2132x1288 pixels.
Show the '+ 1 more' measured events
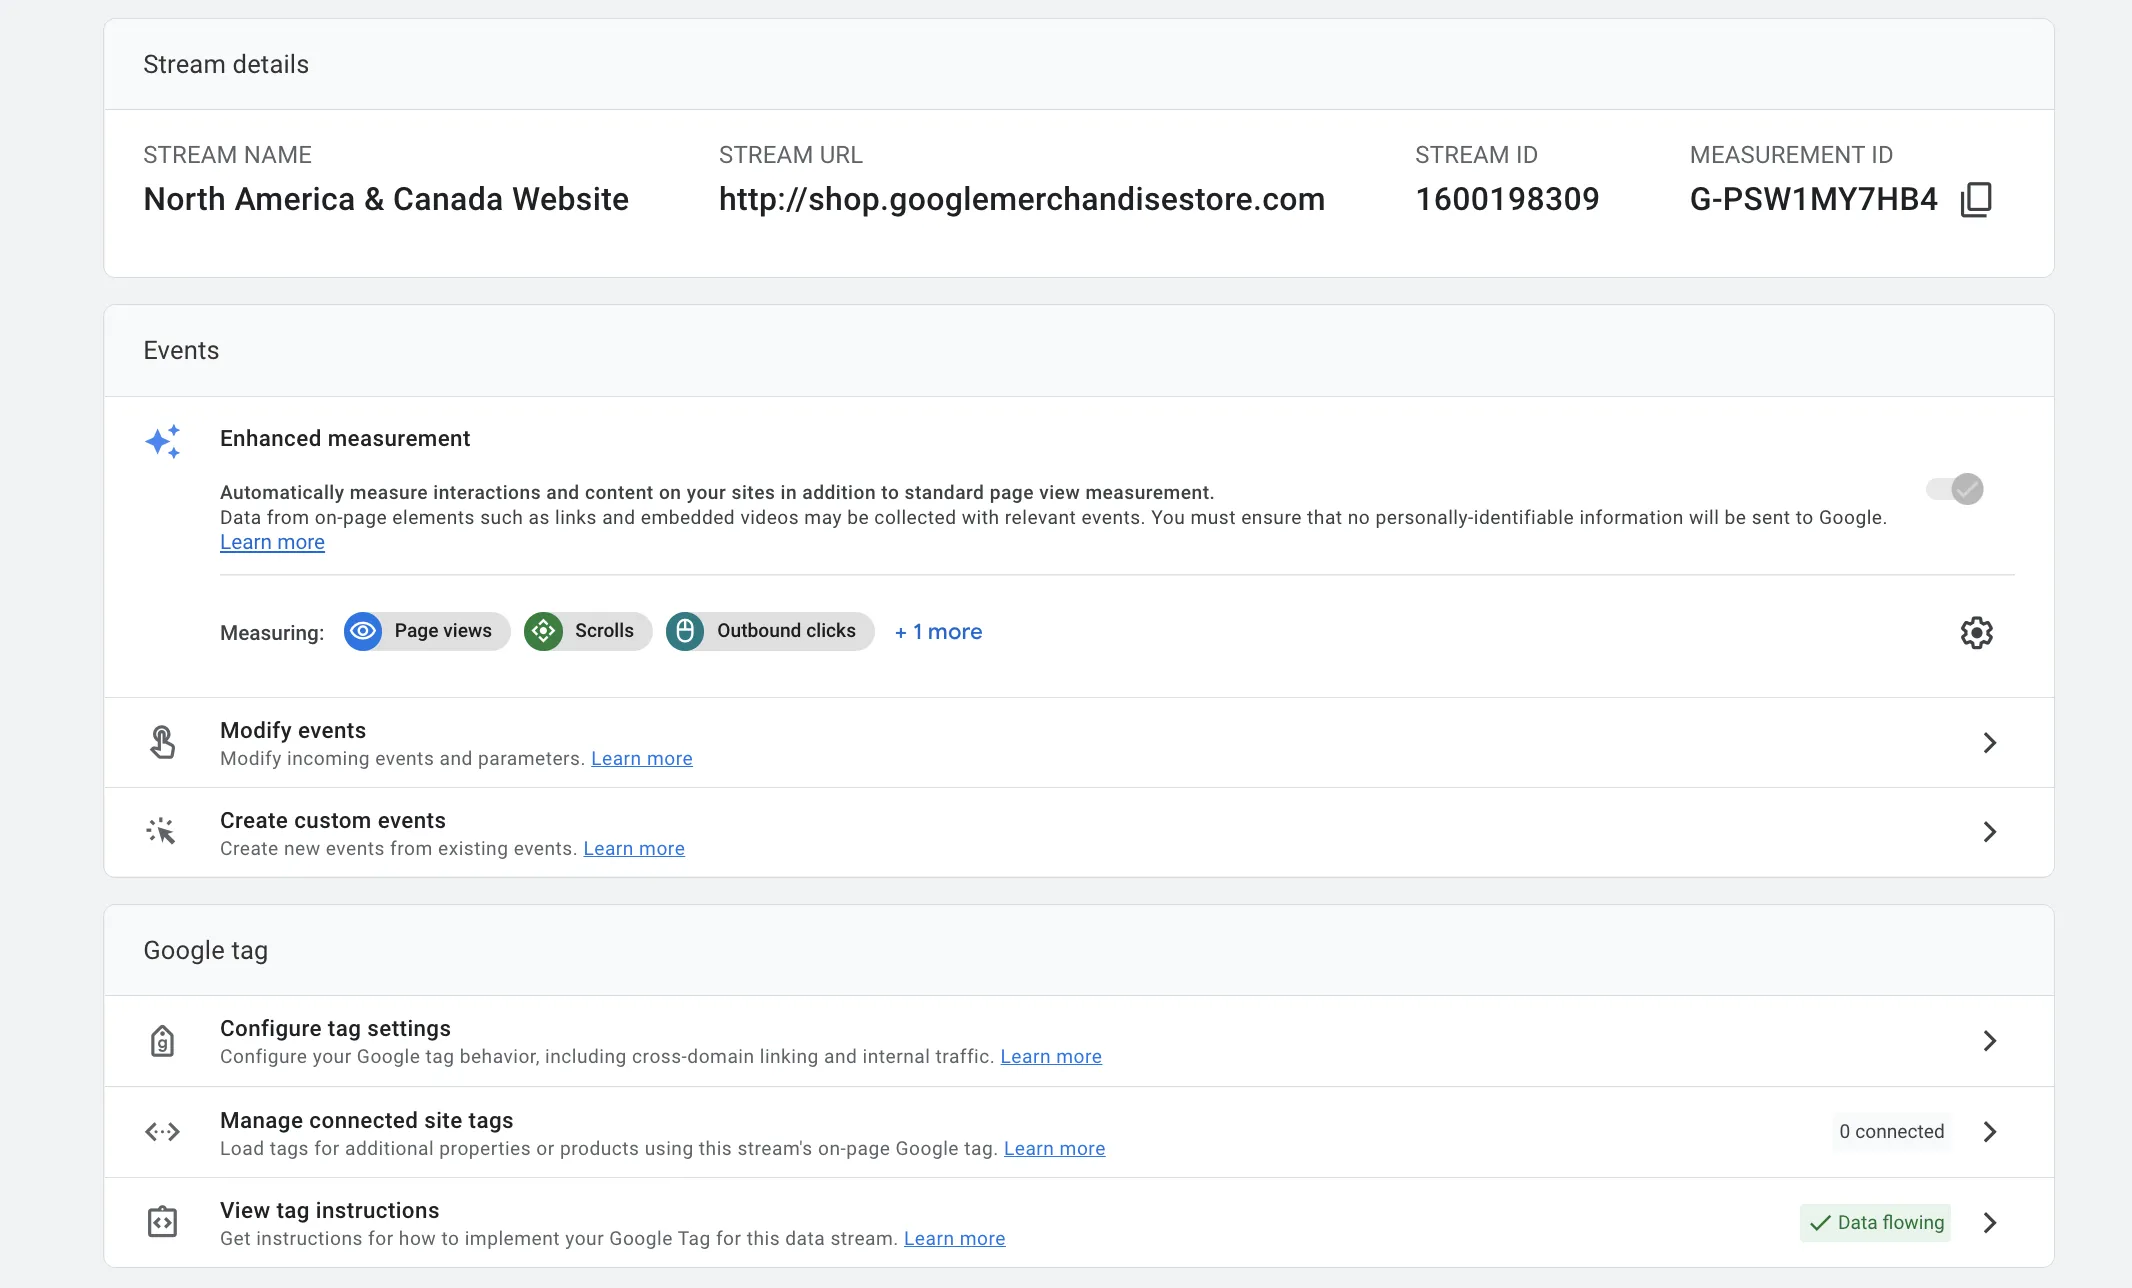point(938,632)
